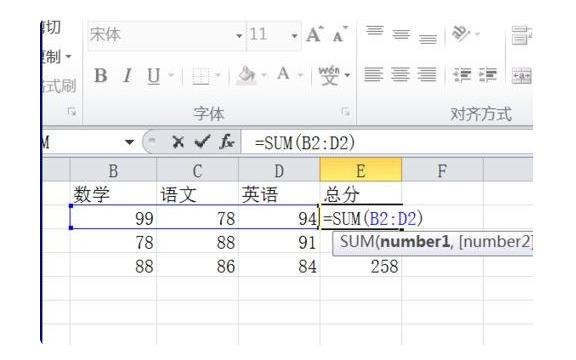Click cell with value 94
This screenshot has height=360, width=576.
279,218
